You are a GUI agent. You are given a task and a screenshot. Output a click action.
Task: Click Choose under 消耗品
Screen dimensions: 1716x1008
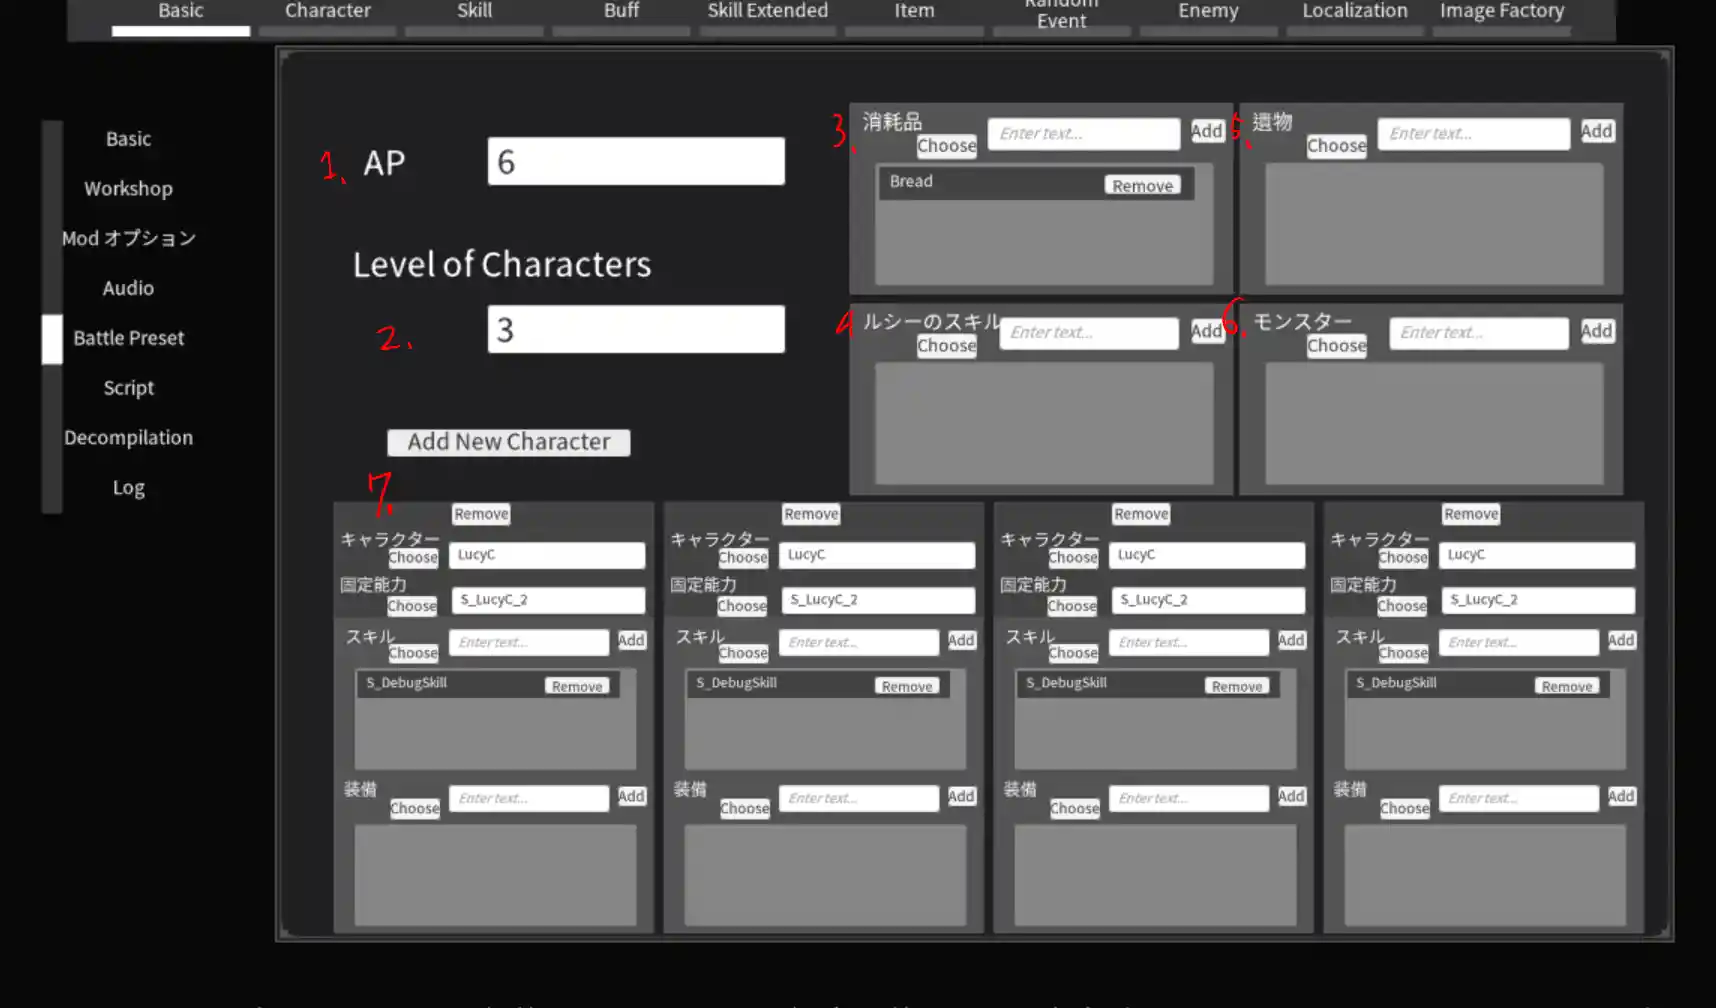[x=946, y=146]
